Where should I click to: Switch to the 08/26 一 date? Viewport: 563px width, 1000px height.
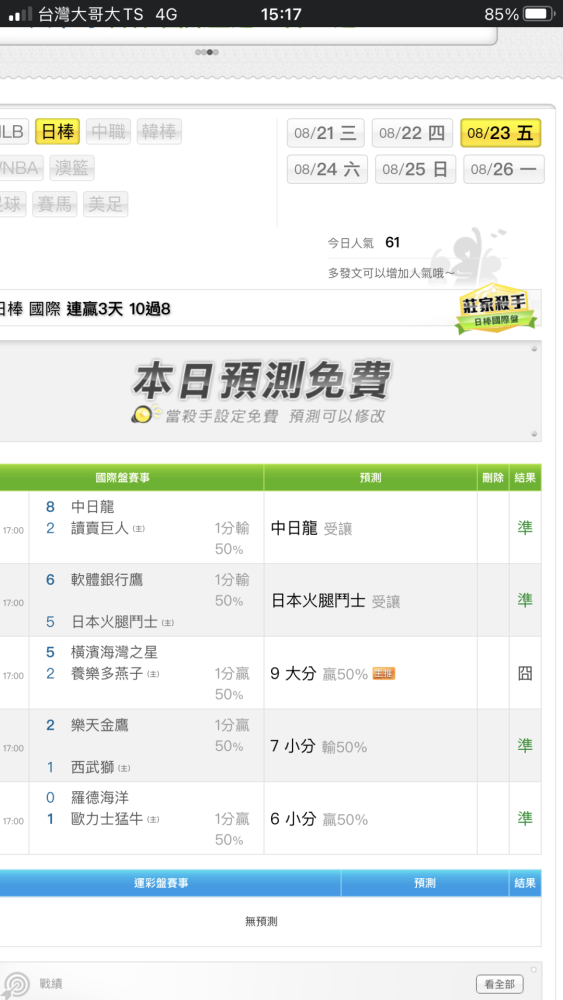504,169
